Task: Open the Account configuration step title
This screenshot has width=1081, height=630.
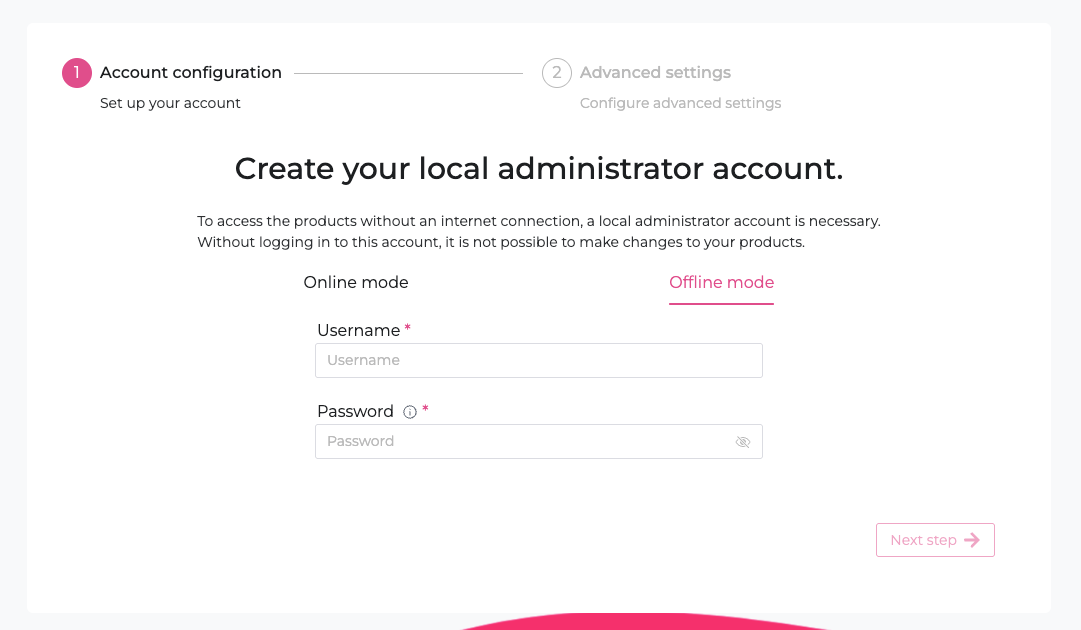Action: click(x=191, y=73)
